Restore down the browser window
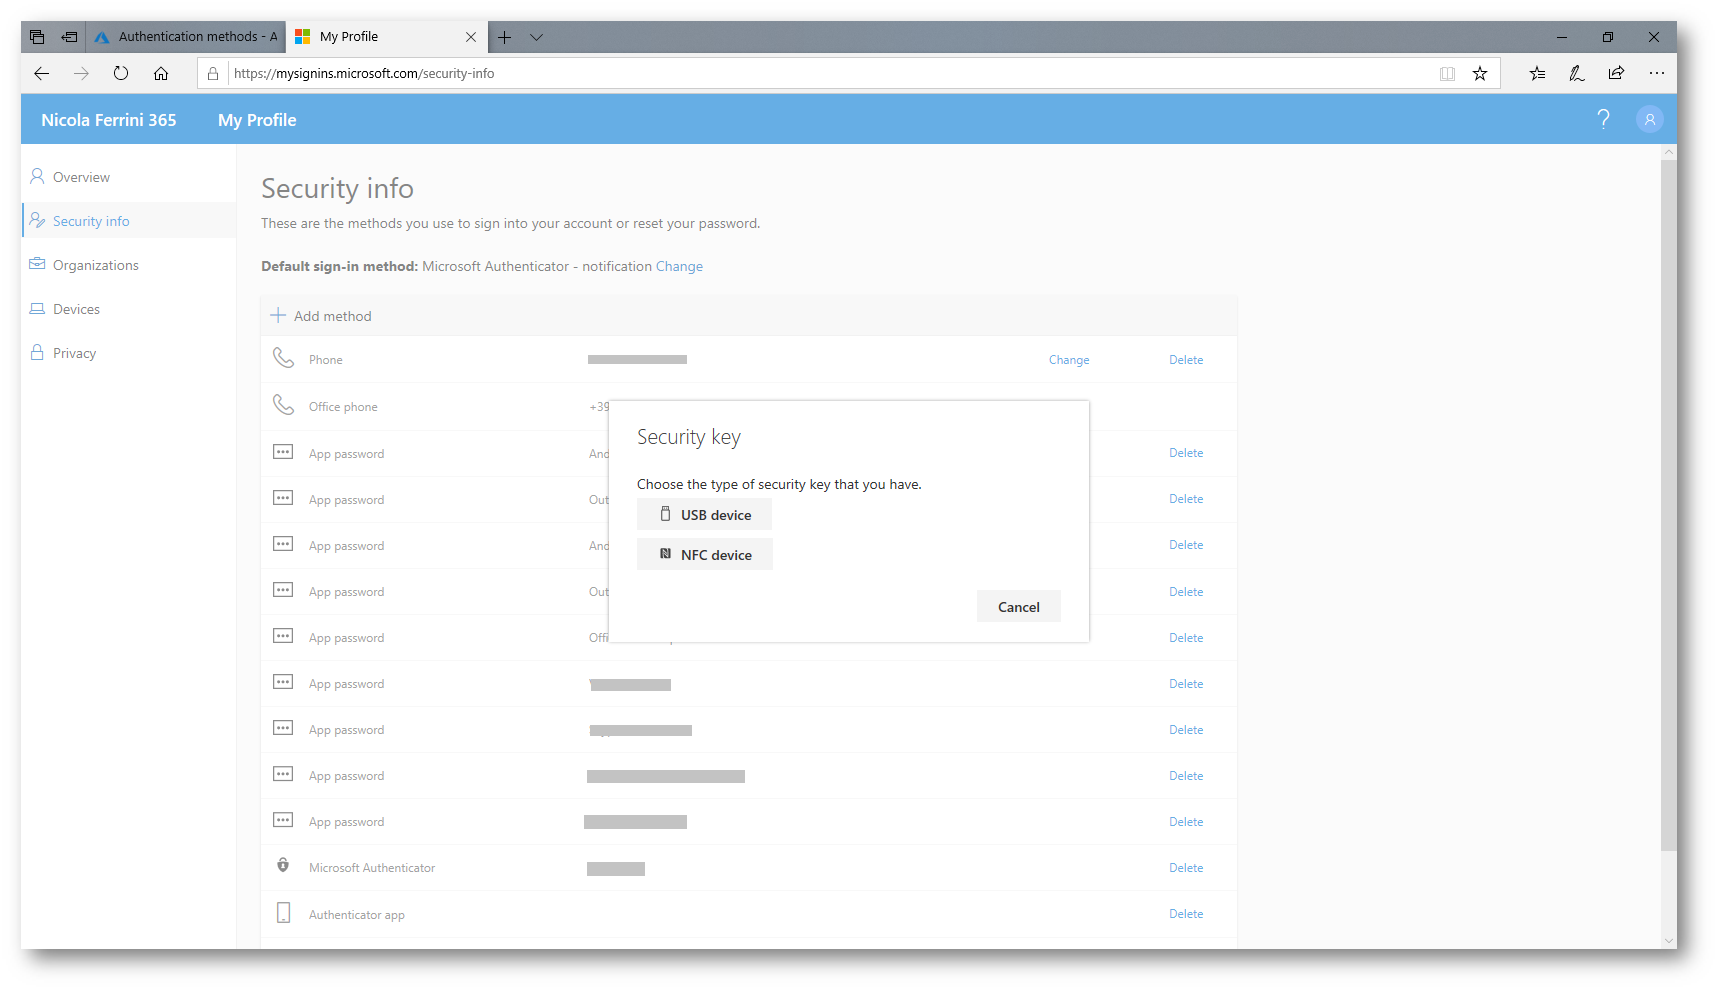The image size is (1719, 991). [x=1608, y=37]
